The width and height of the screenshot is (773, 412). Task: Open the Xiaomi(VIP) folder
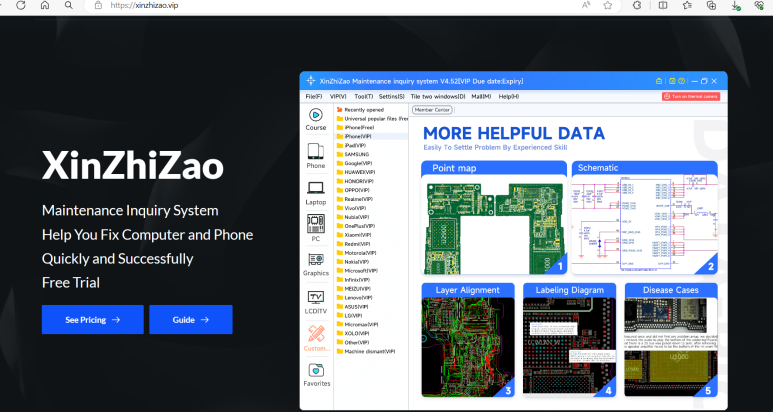pos(353,235)
